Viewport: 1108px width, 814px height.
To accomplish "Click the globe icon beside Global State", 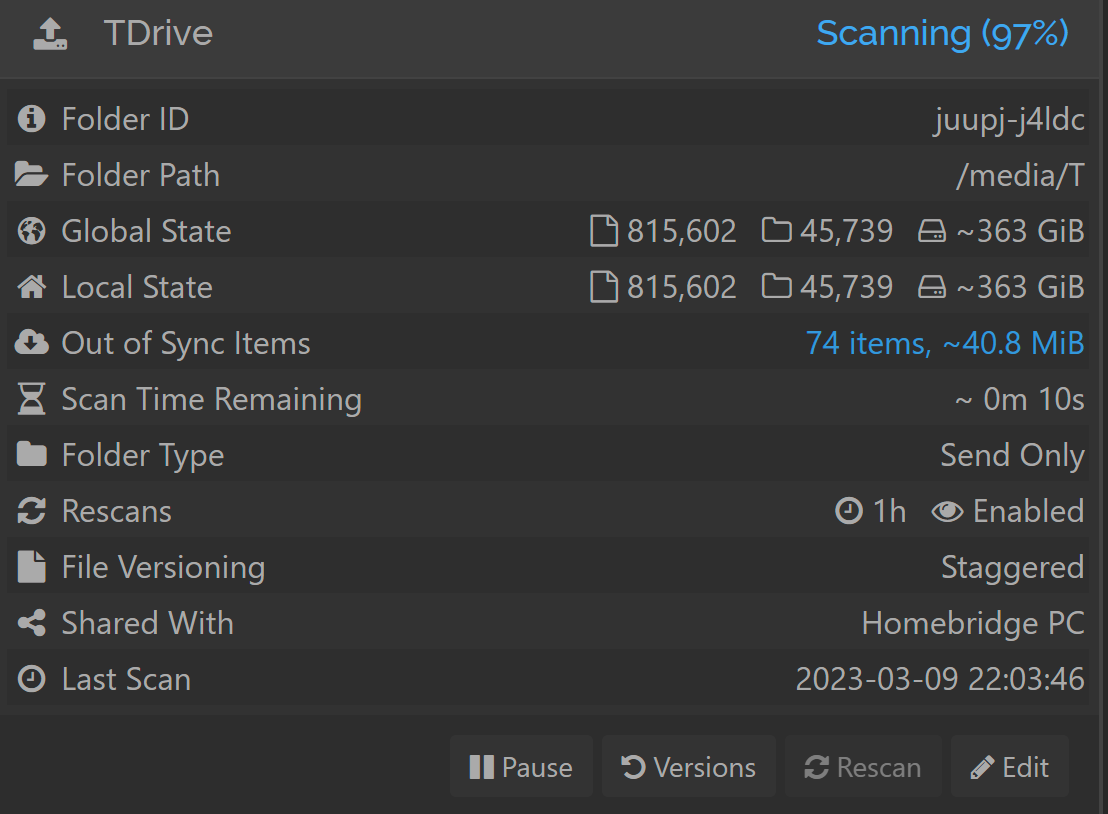I will click(x=31, y=231).
